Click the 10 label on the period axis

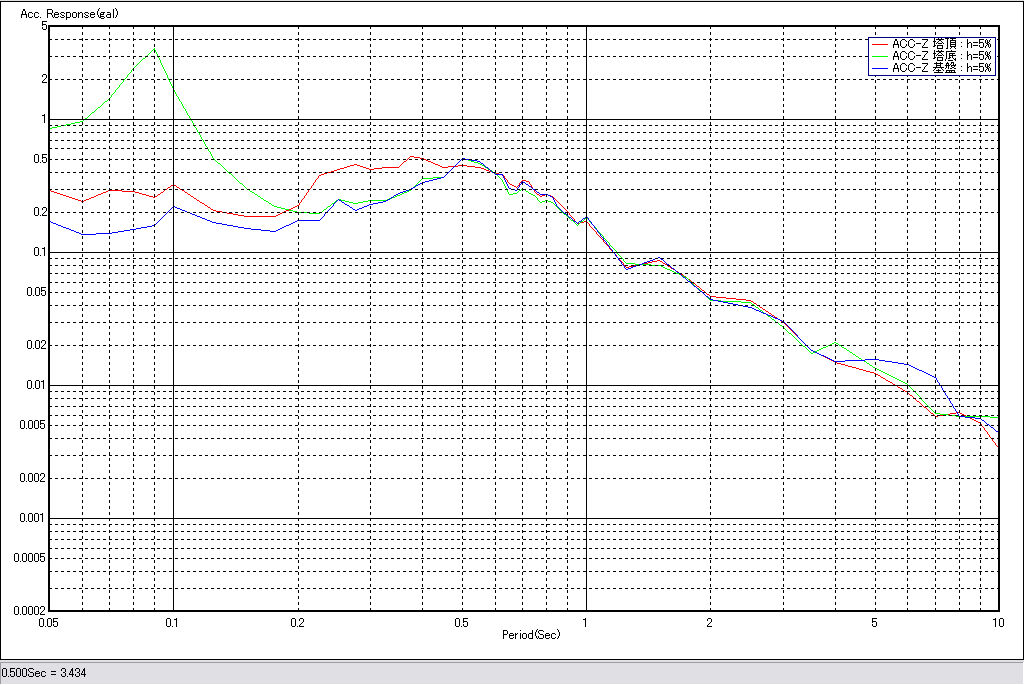(997, 622)
